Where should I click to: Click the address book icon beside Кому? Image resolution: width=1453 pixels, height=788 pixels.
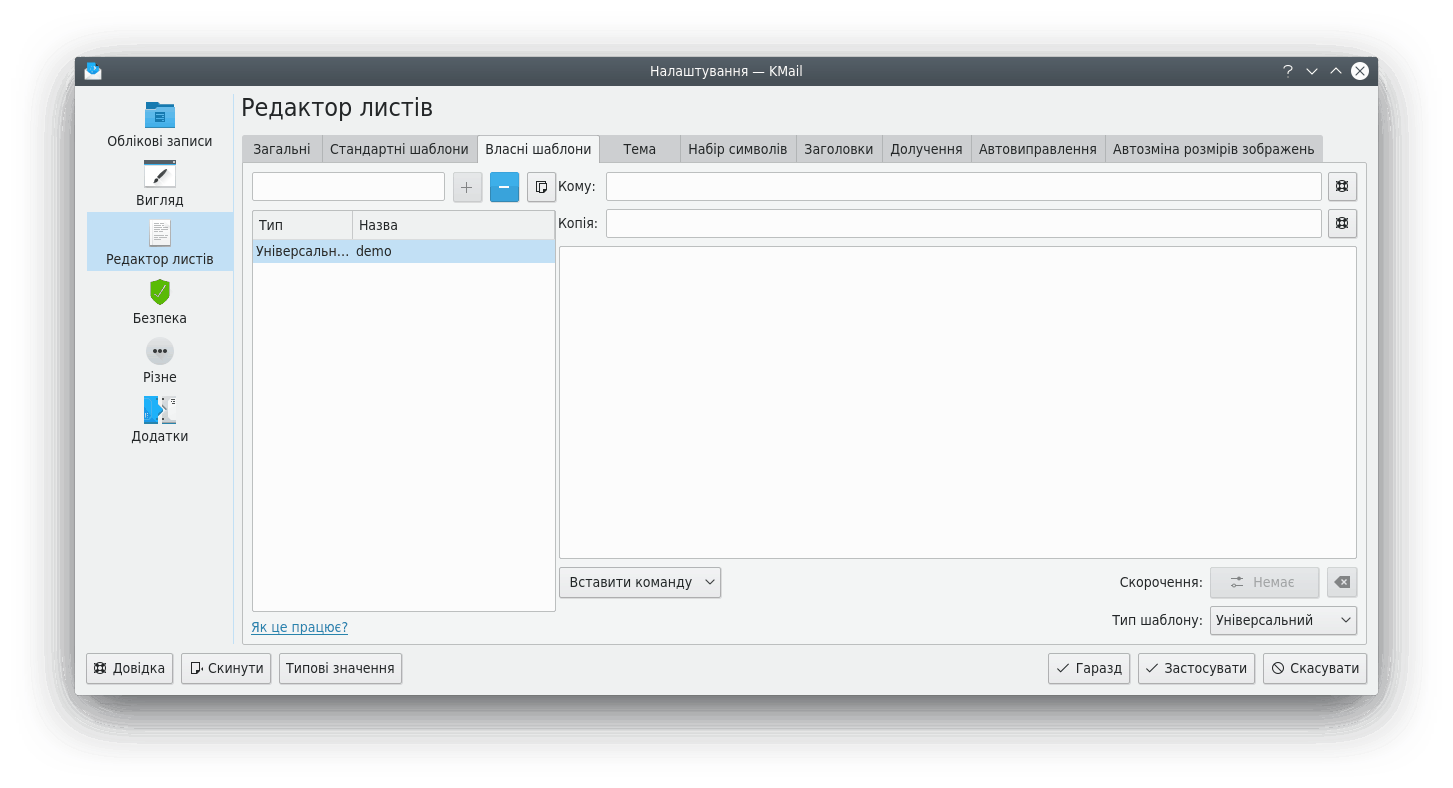click(x=1342, y=187)
